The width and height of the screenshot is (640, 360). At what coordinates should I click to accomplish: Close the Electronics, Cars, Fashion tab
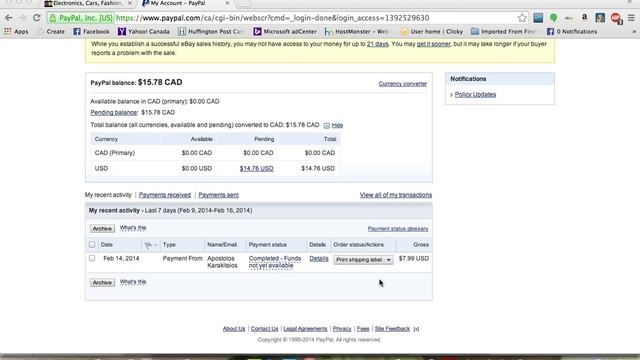(x=130, y=3)
